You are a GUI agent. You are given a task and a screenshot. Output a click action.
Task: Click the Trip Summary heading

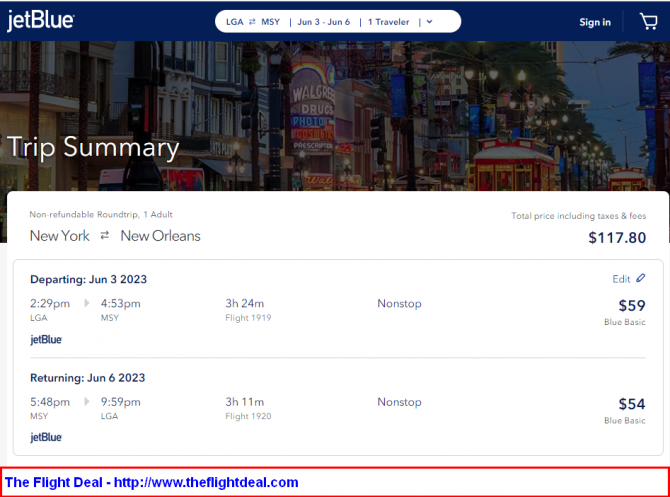pos(93,147)
